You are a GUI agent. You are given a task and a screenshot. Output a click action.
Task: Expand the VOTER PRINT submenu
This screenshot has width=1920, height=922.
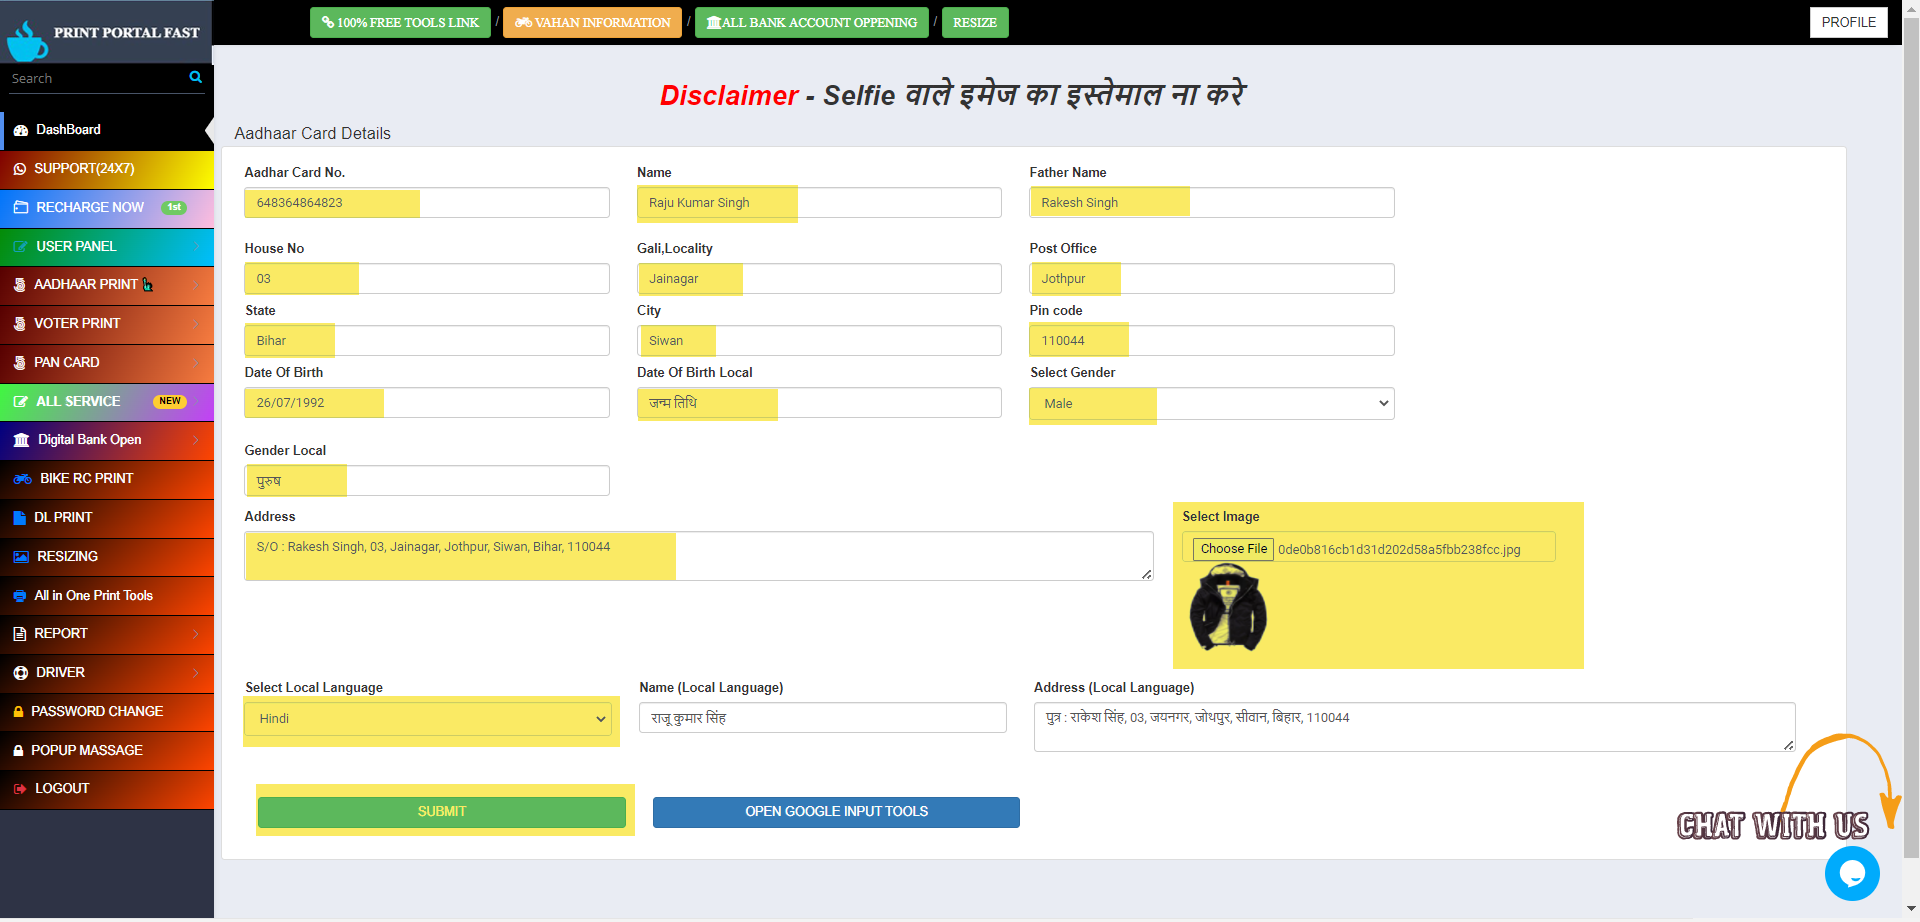point(77,324)
